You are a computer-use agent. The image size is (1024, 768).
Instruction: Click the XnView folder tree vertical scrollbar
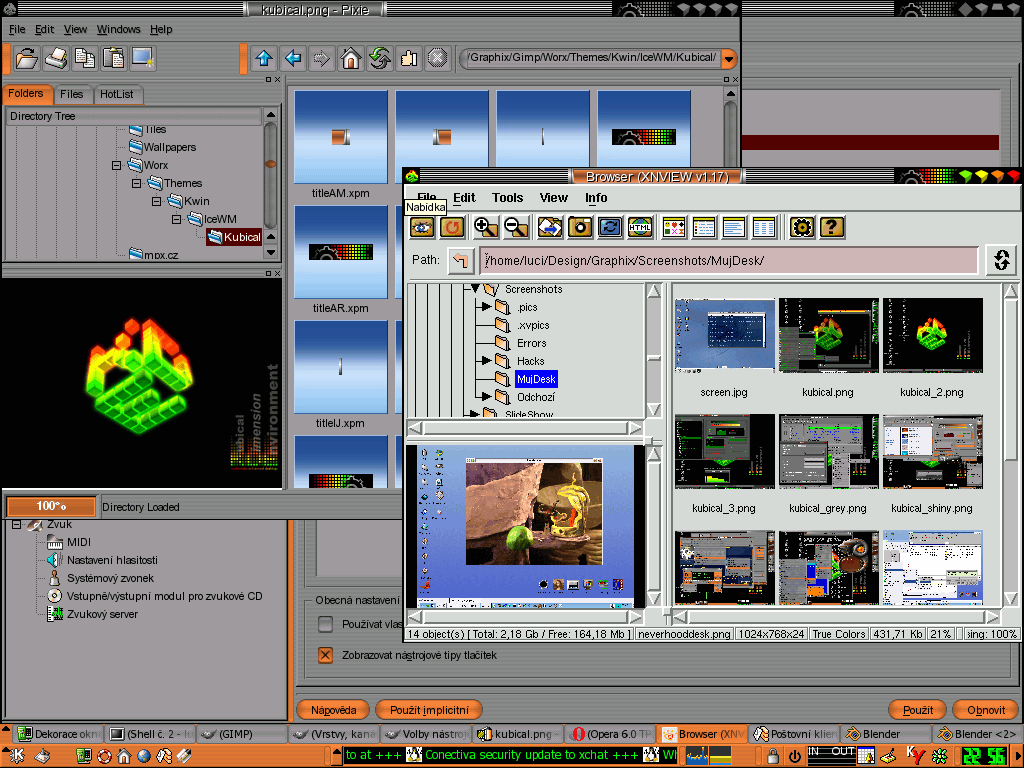(x=654, y=349)
